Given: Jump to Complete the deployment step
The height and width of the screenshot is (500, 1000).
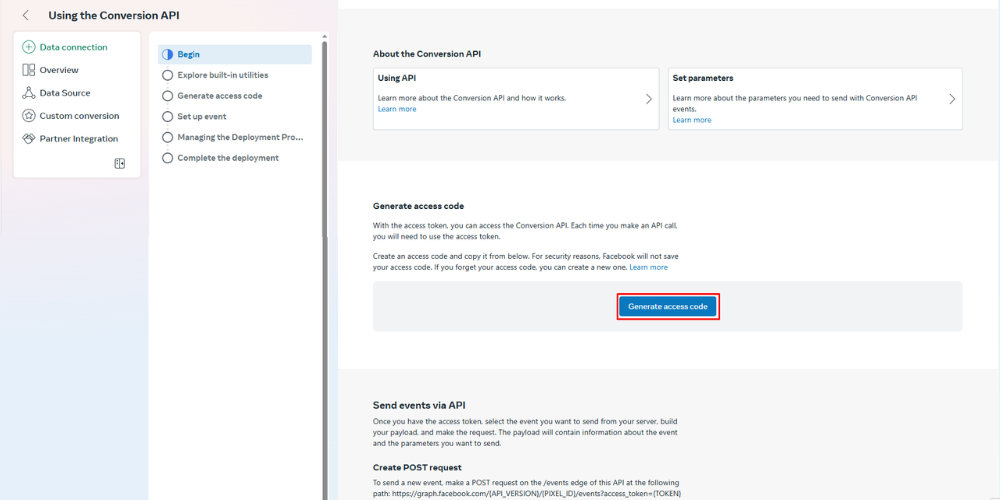Looking at the screenshot, I should tap(228, 158).
